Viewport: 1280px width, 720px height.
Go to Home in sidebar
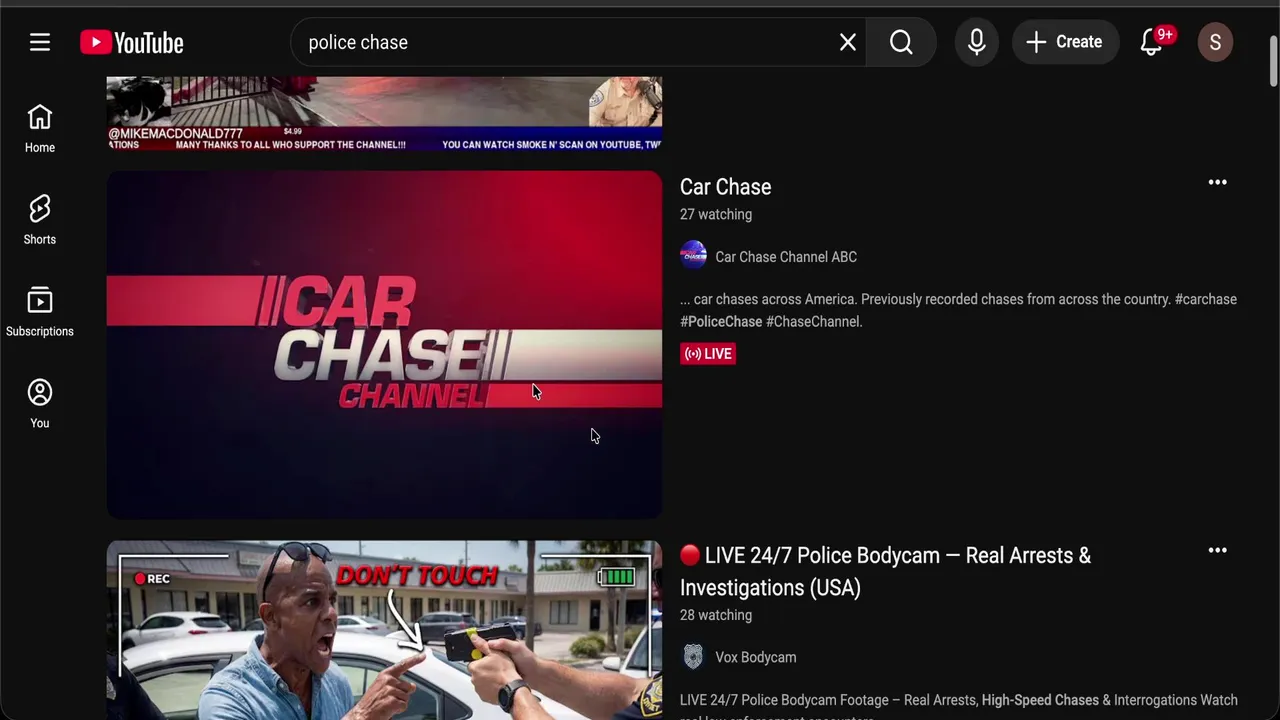click(x=40, y=129)
